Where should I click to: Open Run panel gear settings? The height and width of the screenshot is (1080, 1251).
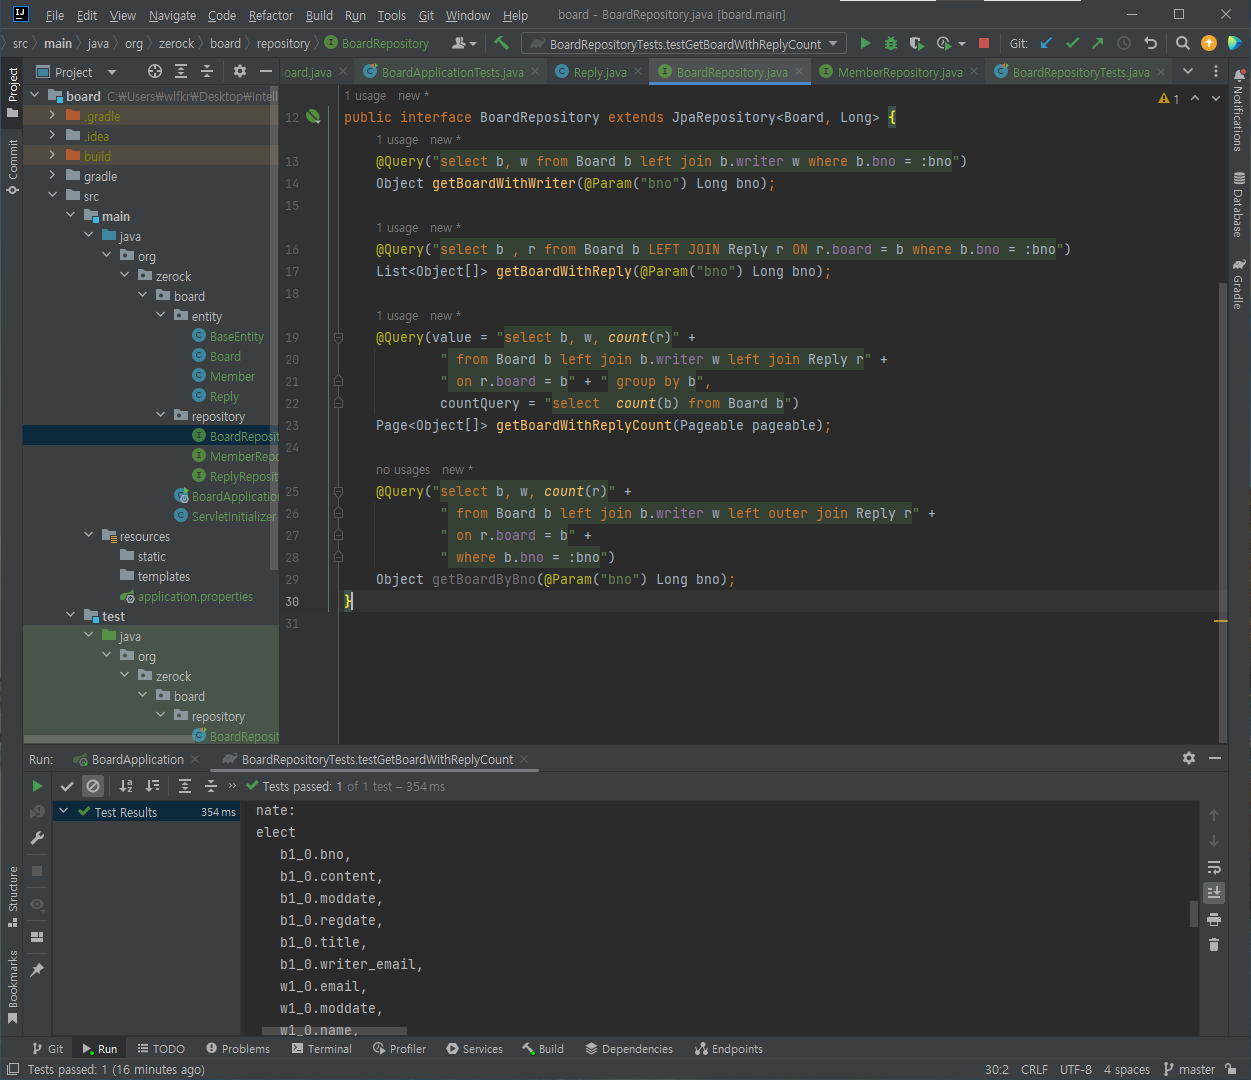[x=1189, y=758]
